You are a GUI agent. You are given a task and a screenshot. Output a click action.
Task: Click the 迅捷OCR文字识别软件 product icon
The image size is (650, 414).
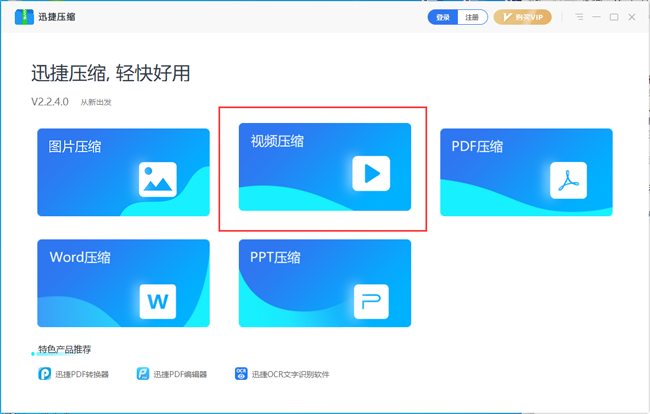pos(241,374)
